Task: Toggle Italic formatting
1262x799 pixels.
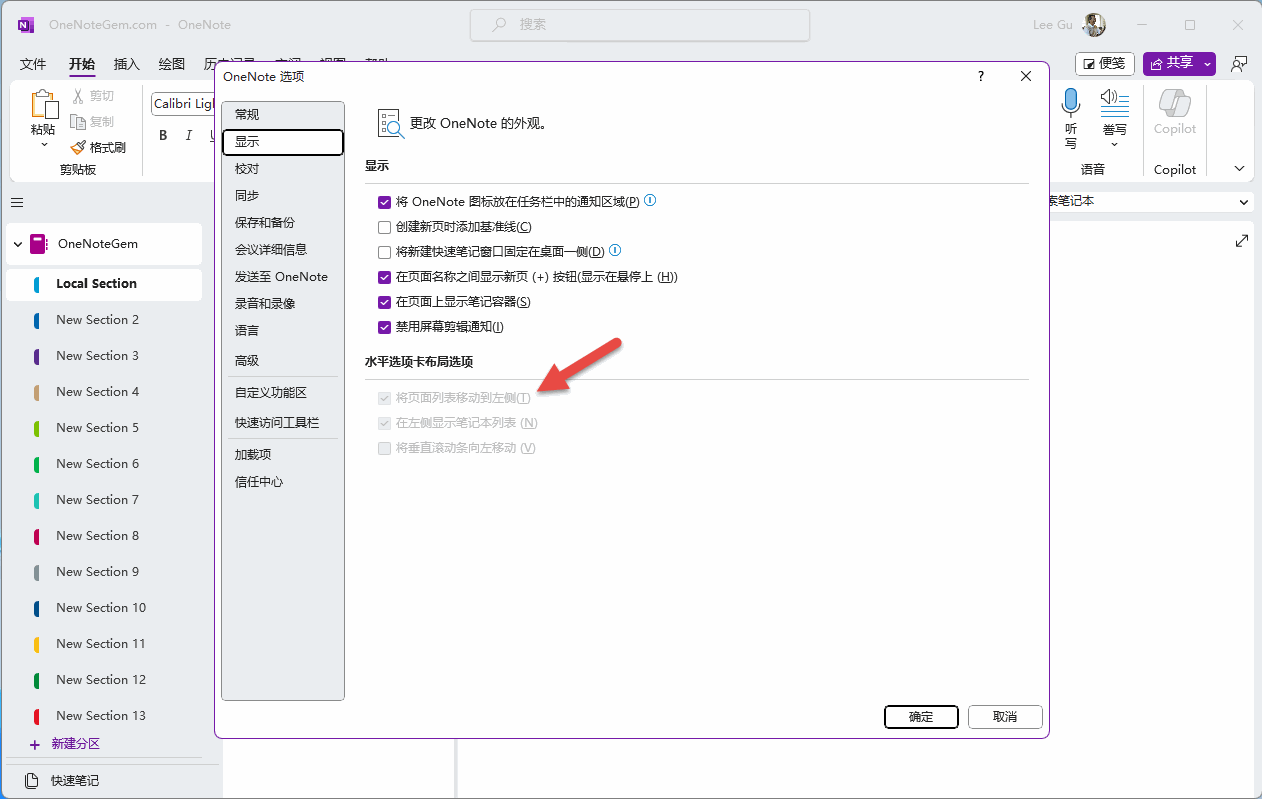Action: (x=188, y=136)
